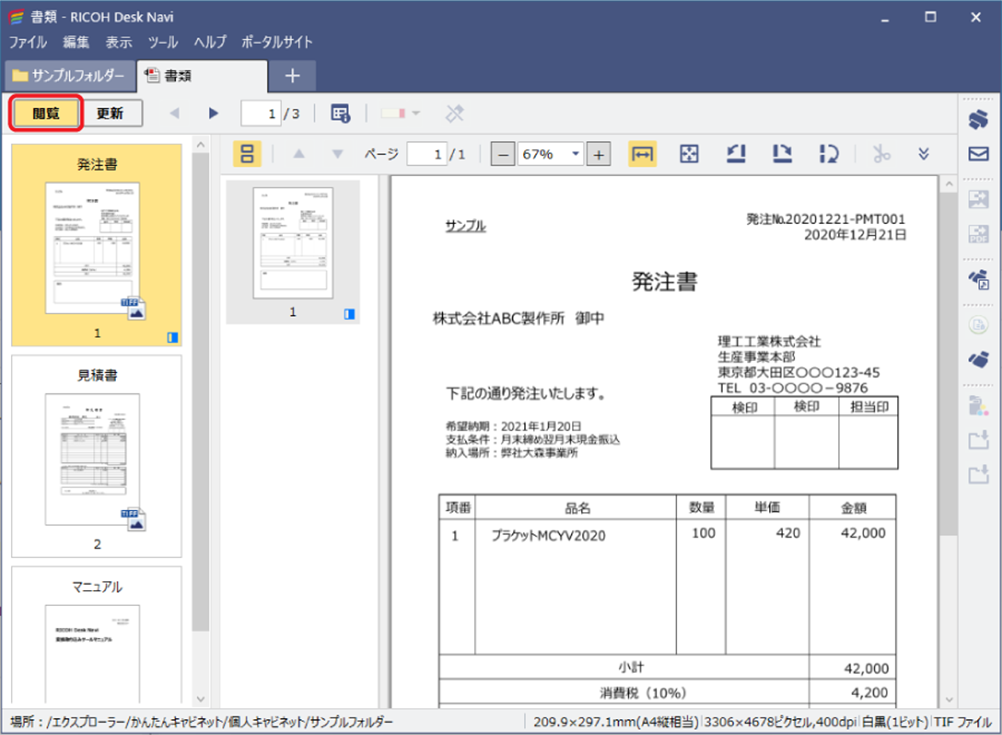Viewport: 1002px width, 735px height.
Task: Add a new tab with plus button
Action: coord(292,75)
